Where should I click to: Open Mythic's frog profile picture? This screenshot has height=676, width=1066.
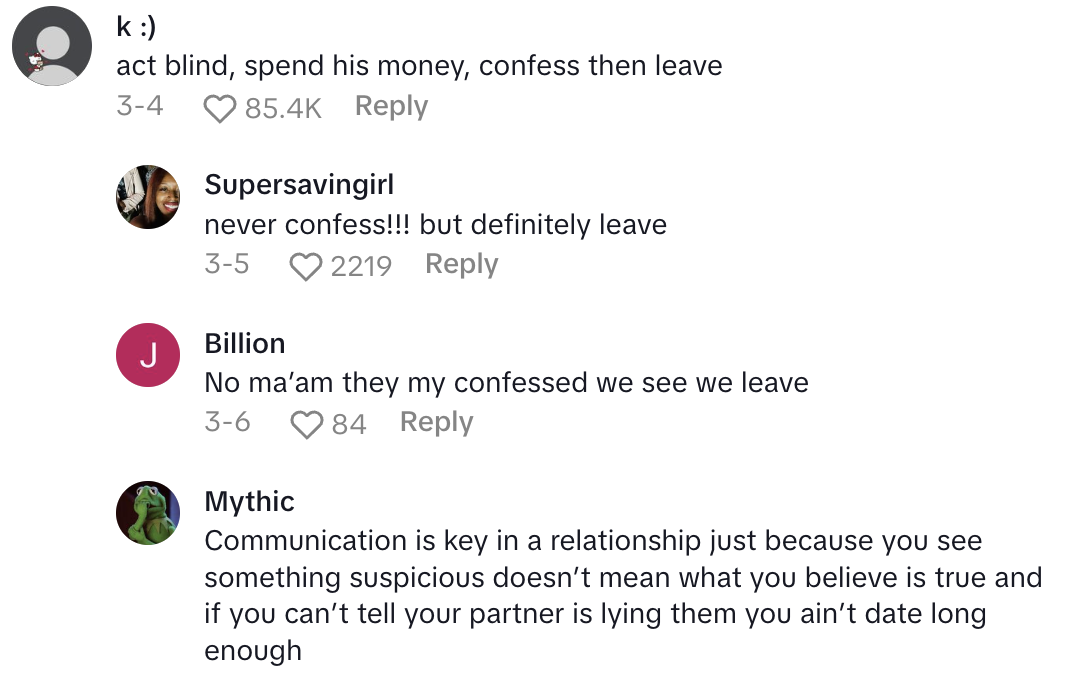[148, 514]
